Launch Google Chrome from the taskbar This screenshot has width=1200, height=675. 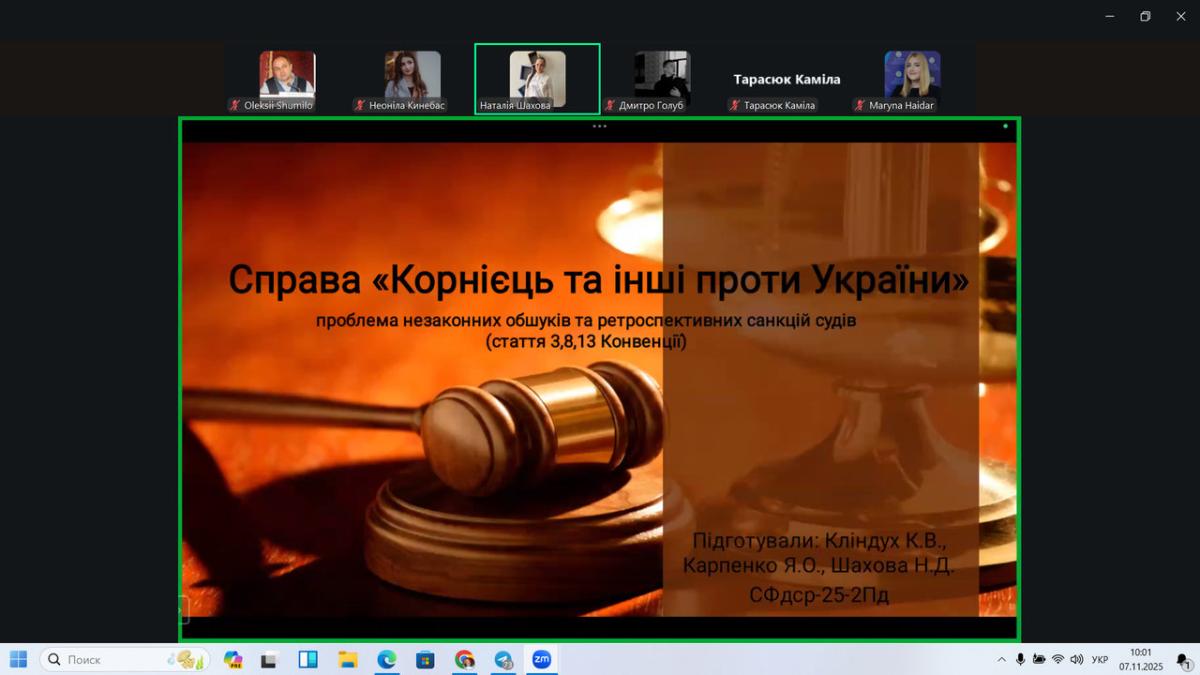(464, 660)
